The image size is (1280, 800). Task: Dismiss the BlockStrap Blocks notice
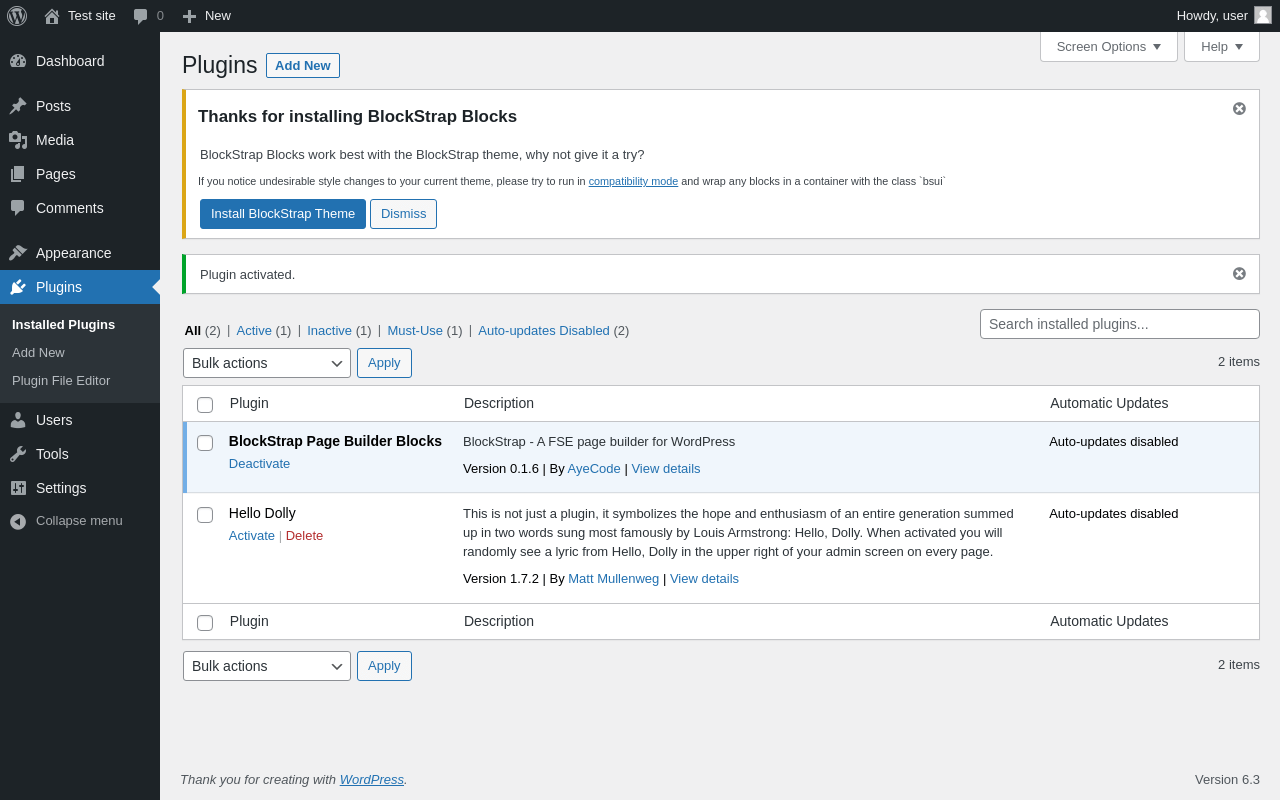click(1239, 109)
